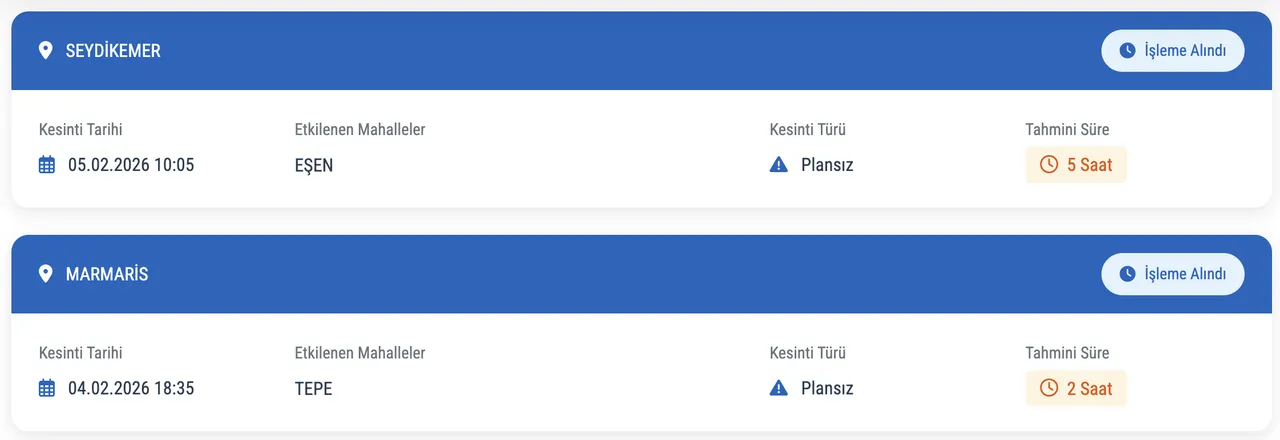Click the İşleme Alındı status in Marmaris header
Image resolution: width=1280 pixels, height=440 pixels.
(1172, 274)
